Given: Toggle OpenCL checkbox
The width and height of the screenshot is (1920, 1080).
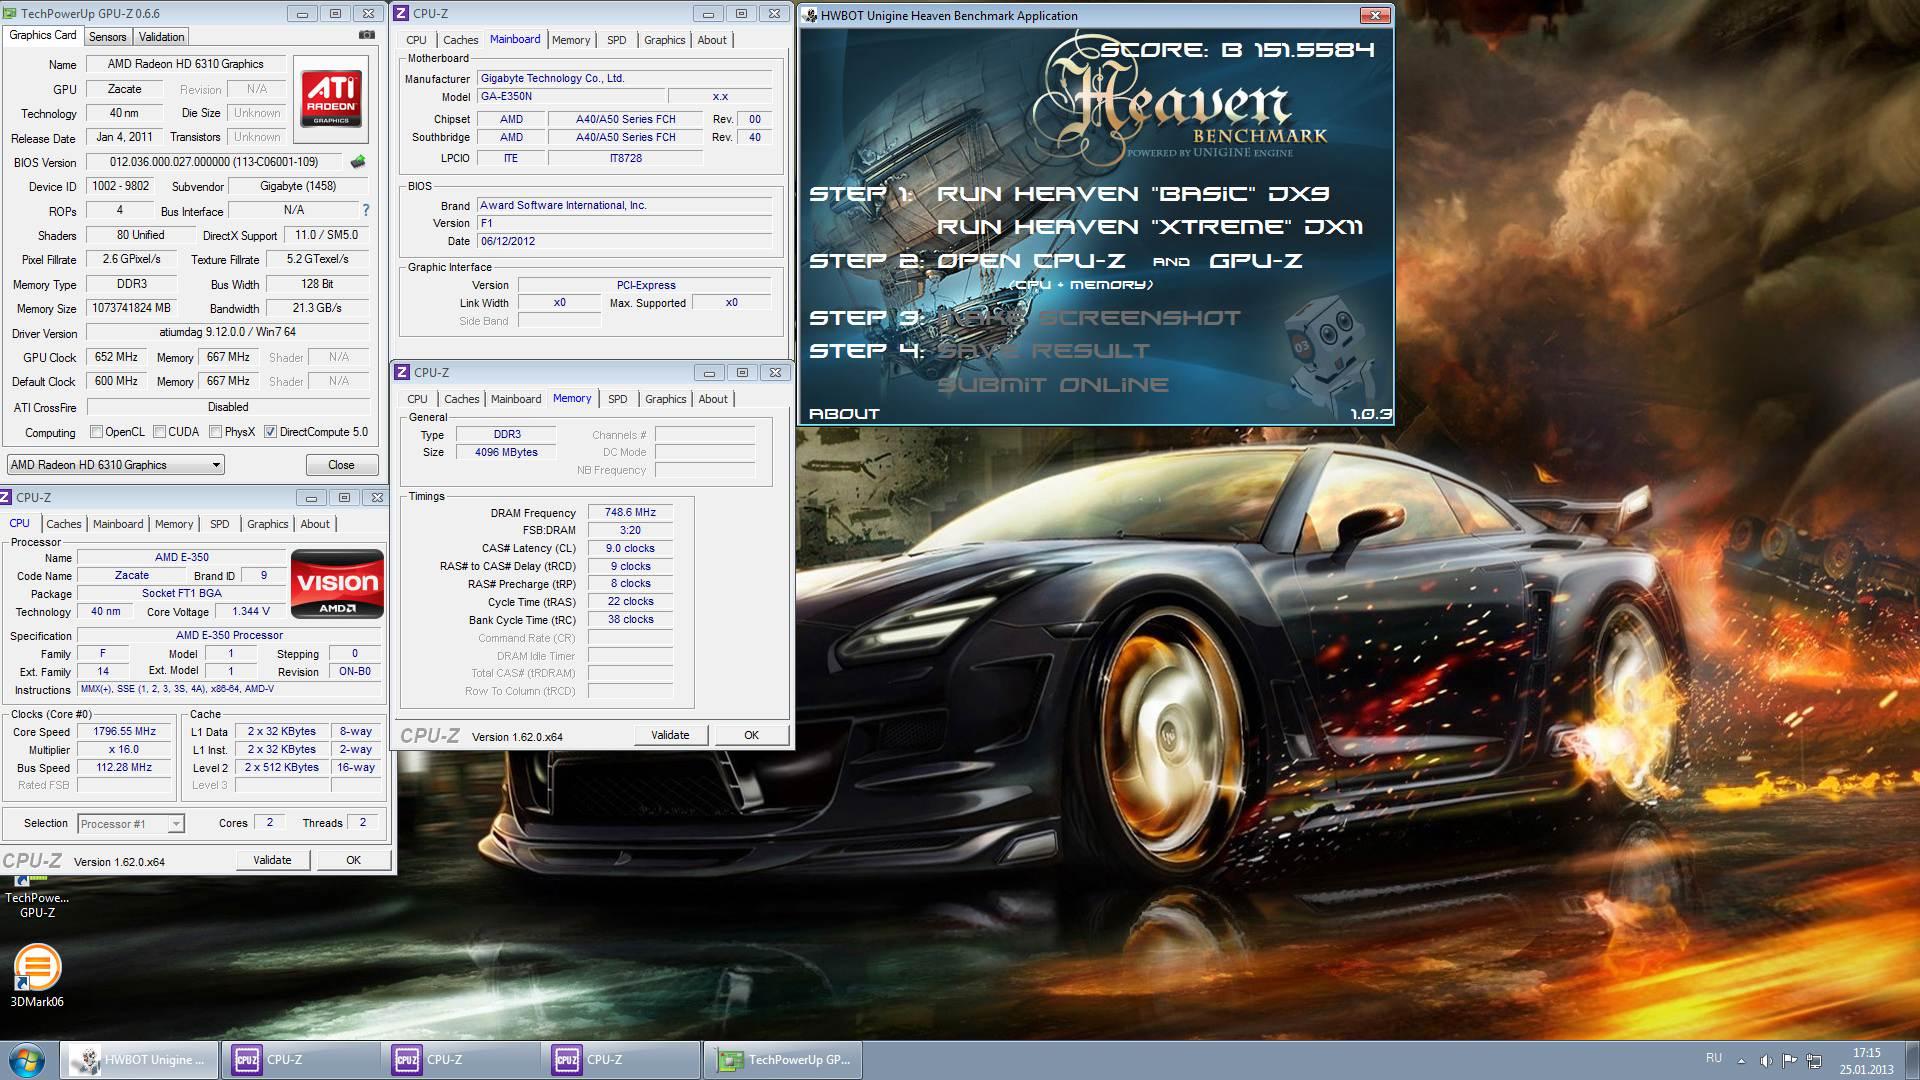Looking at the screenshot, I should click(x=96, y=432).
